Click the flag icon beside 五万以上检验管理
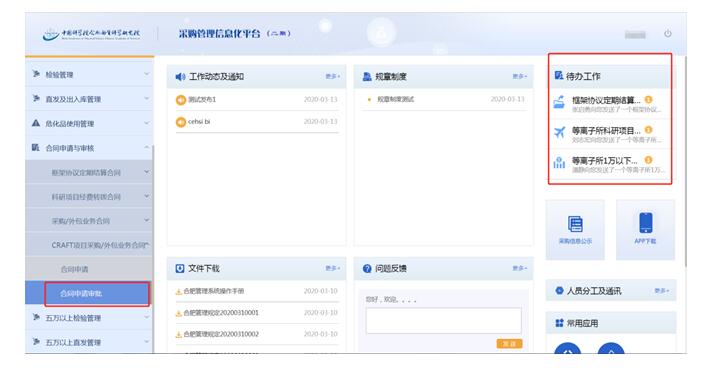The image size is (718, 374). [36, 317]
